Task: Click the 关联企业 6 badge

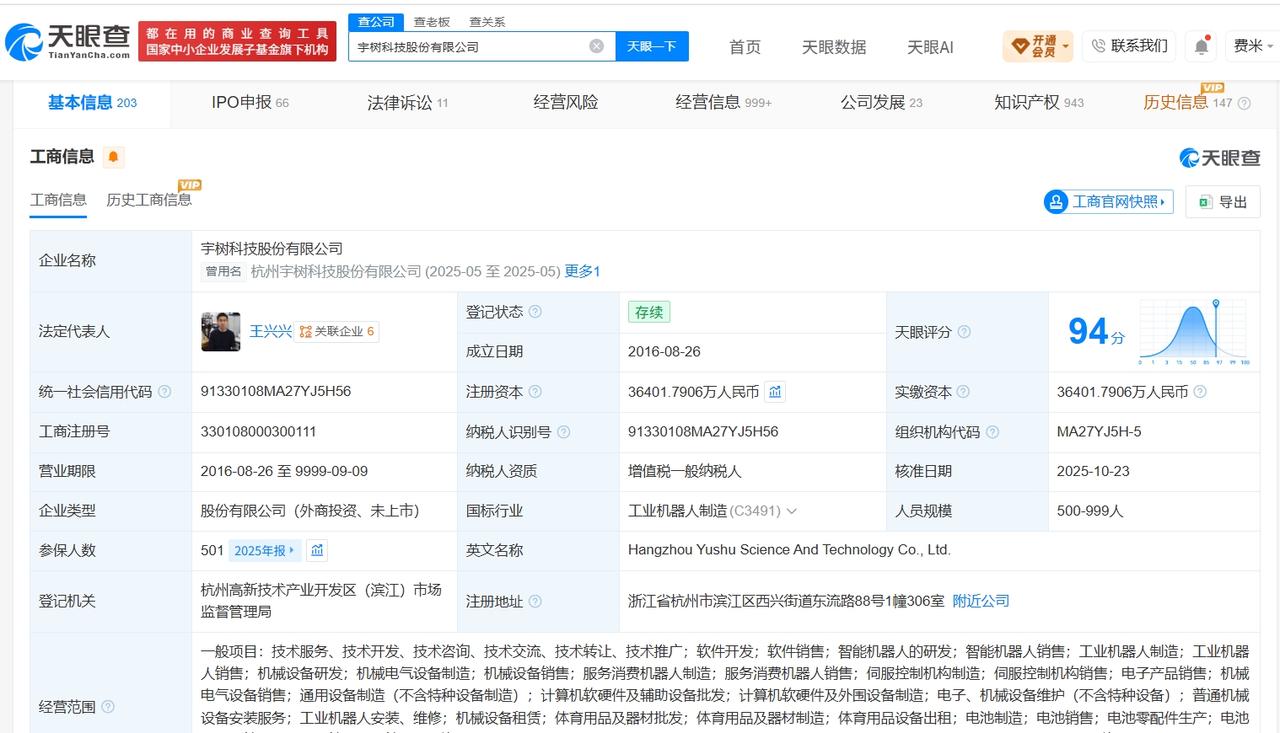Action: tap(337, 332)
